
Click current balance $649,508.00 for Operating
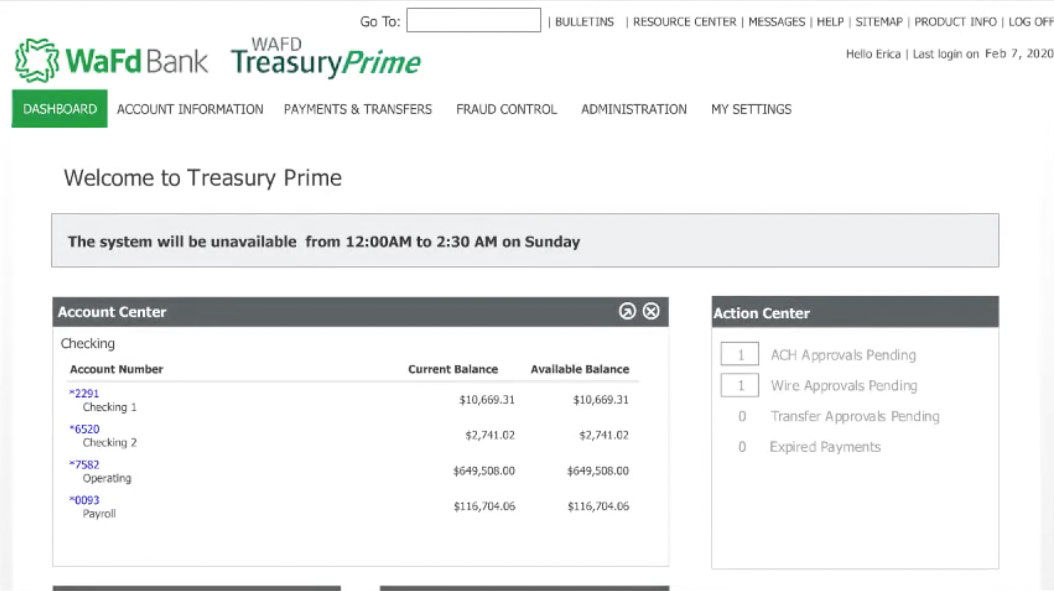(484, 471)
